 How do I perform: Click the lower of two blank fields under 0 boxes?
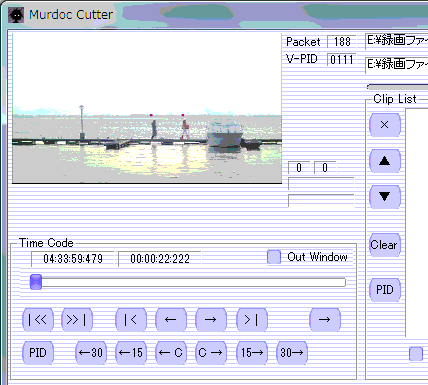(x=321, y=200)
